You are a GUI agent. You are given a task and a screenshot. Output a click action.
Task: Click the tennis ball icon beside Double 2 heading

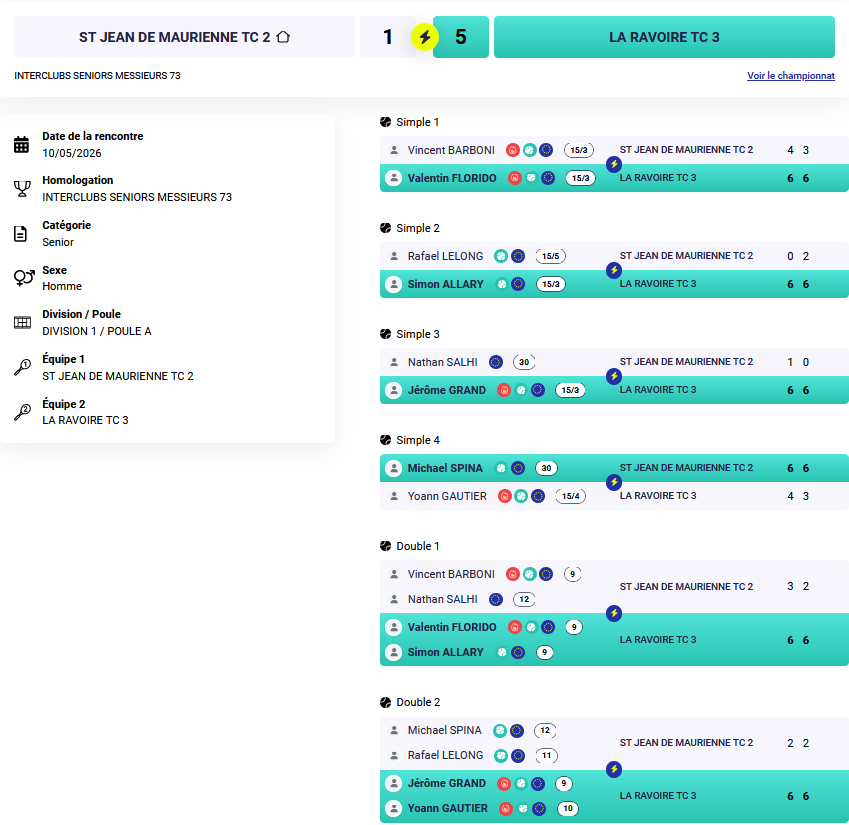386,703
